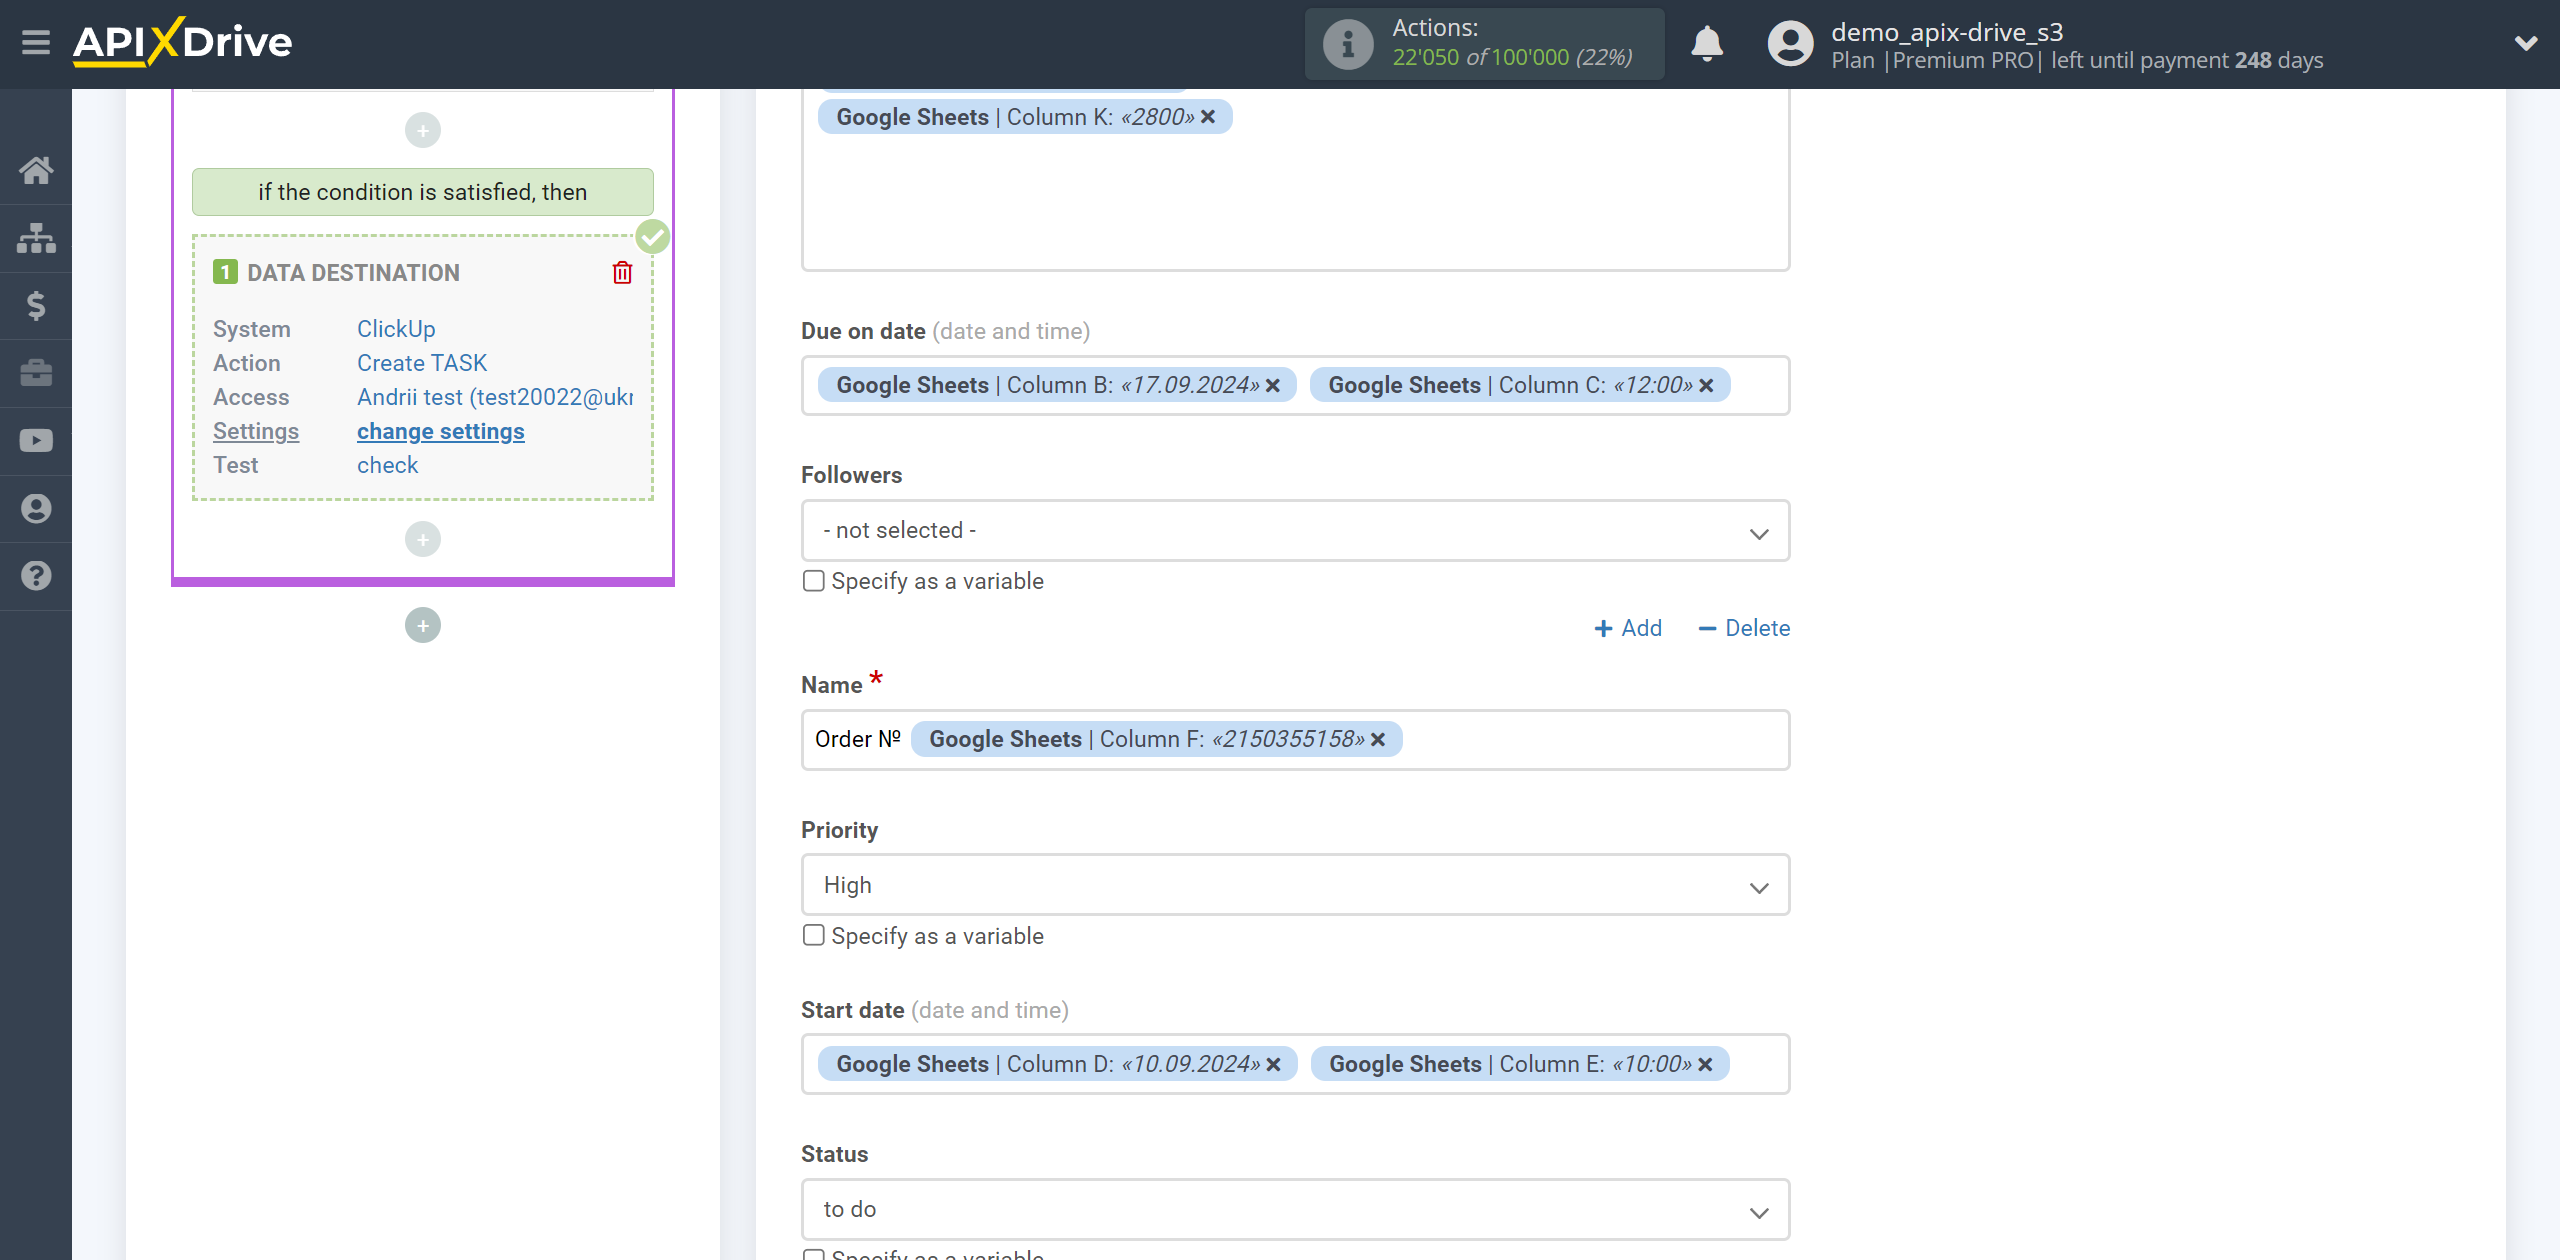Viewport: 2560px width, 1260px height.
Task: Click the actions info icon
Action: click(x=1347, y=44)
